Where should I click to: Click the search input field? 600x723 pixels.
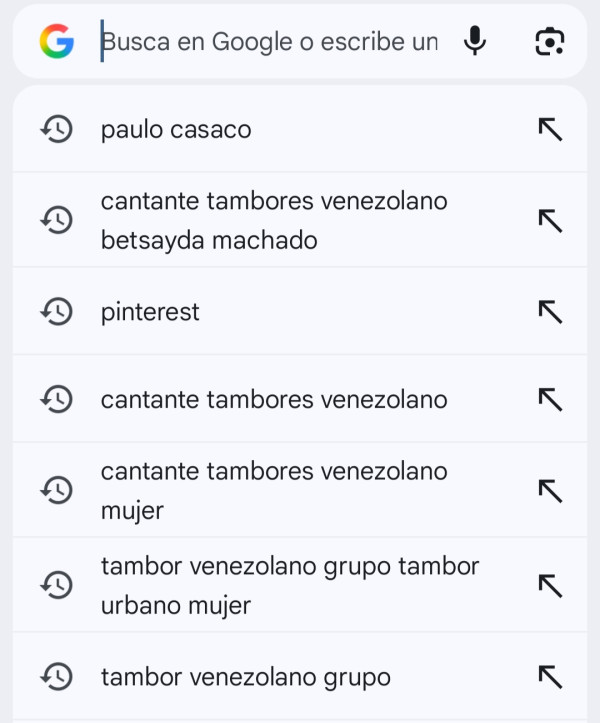(x=270, y=43)
